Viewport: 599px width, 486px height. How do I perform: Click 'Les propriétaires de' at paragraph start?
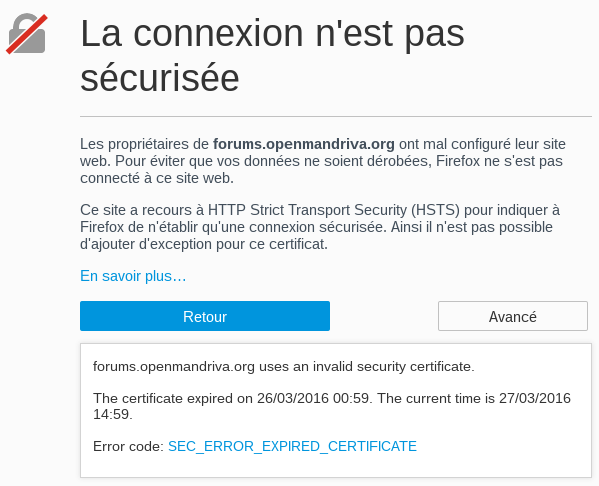click(144, 144)
